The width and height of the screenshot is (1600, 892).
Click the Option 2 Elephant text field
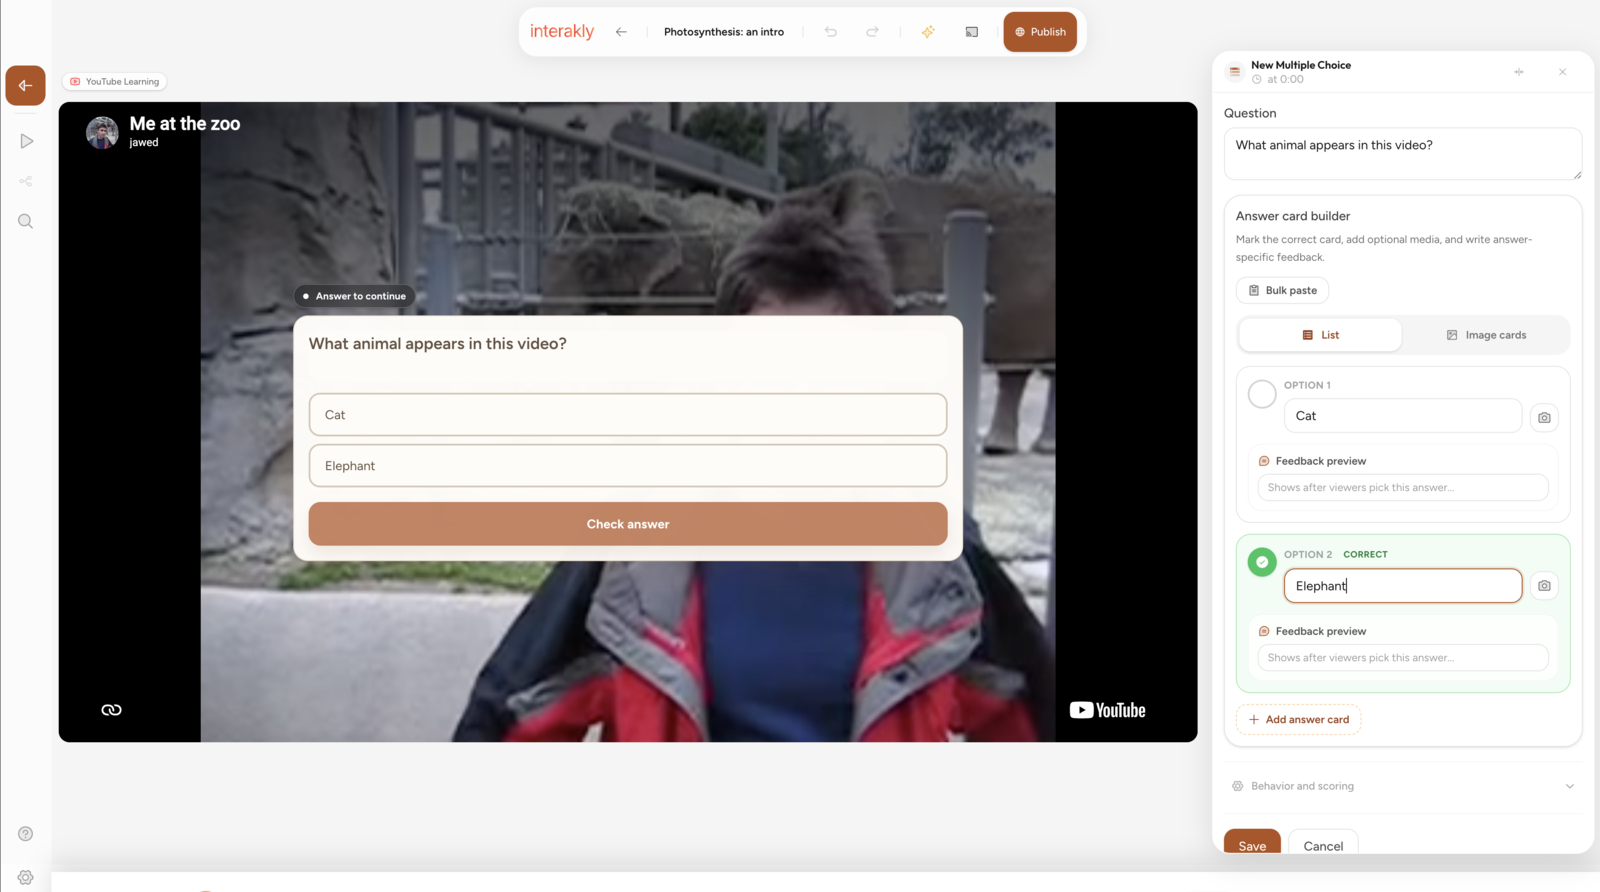tap(1403, 586)
